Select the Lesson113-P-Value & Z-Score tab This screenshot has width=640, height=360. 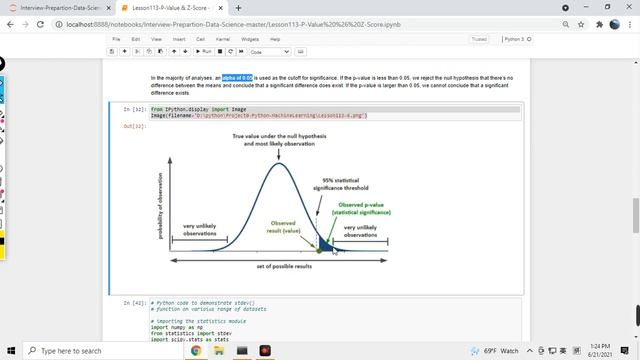click(171, 8)
